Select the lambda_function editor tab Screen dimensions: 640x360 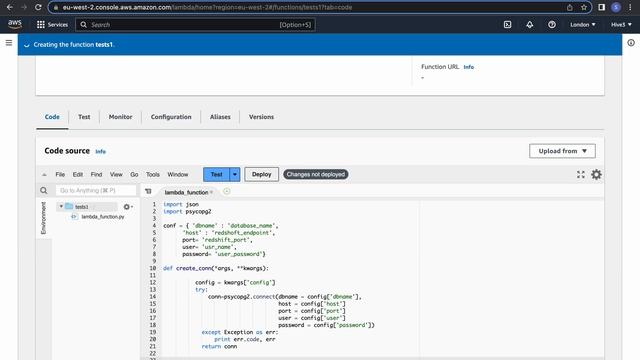click(x=187, y=192)
